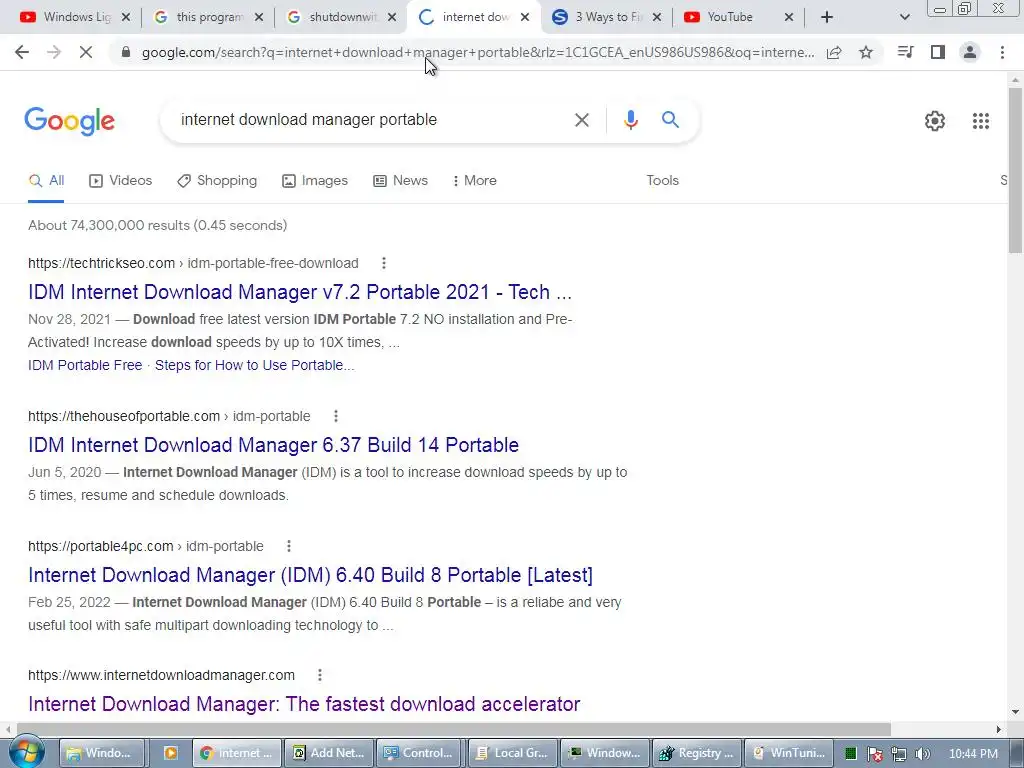The image size is (1024, 768).
Task: Open 'Steps for How to Use Portable' sitelink
Action: (255, 365)
